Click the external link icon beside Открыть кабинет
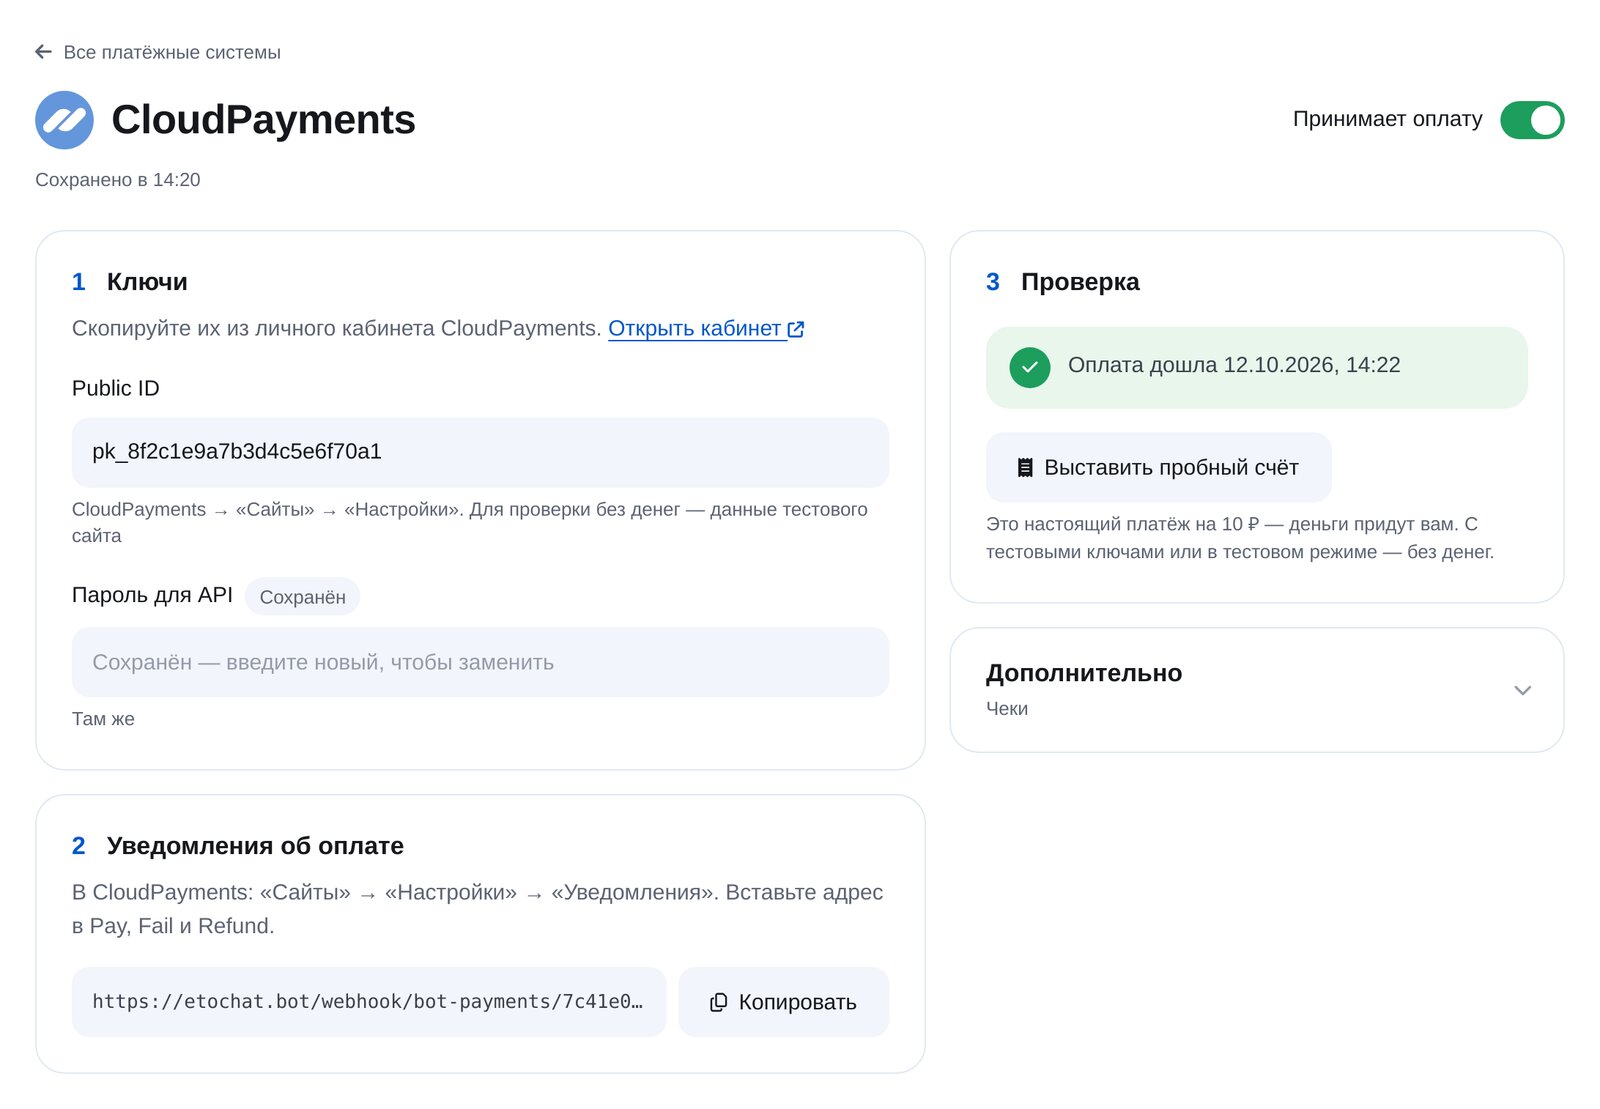 796,329
